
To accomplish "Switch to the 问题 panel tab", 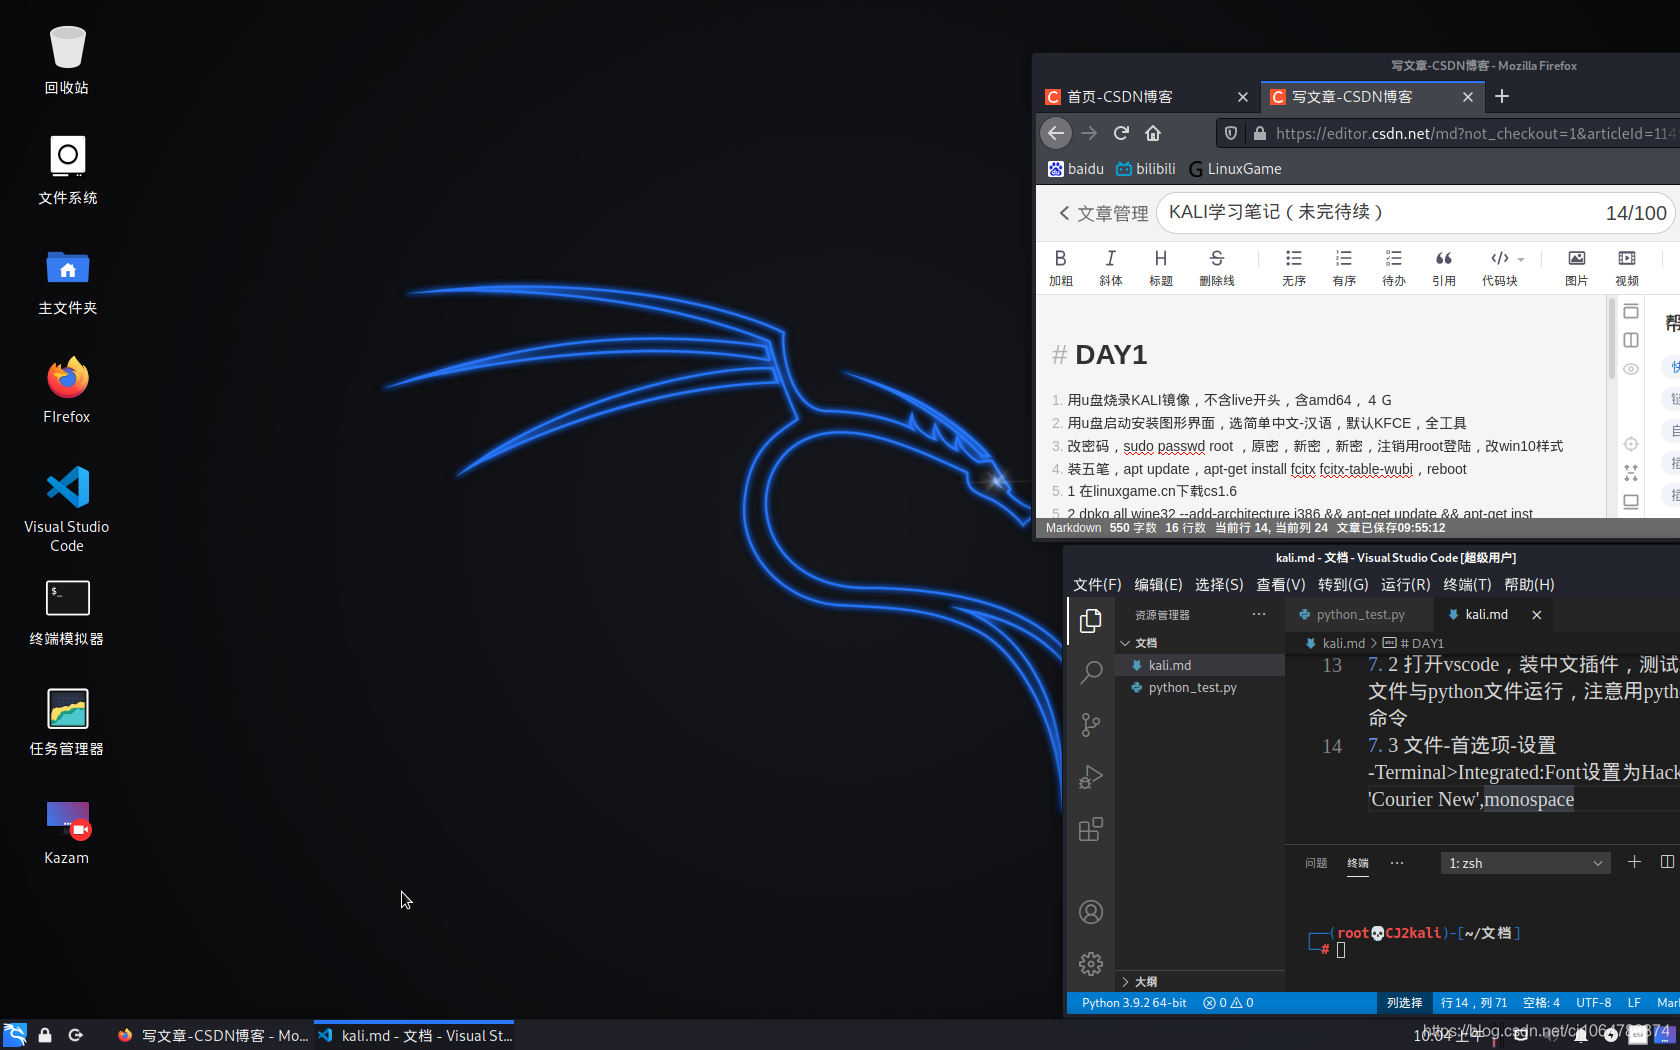I will coord(1316,863).
